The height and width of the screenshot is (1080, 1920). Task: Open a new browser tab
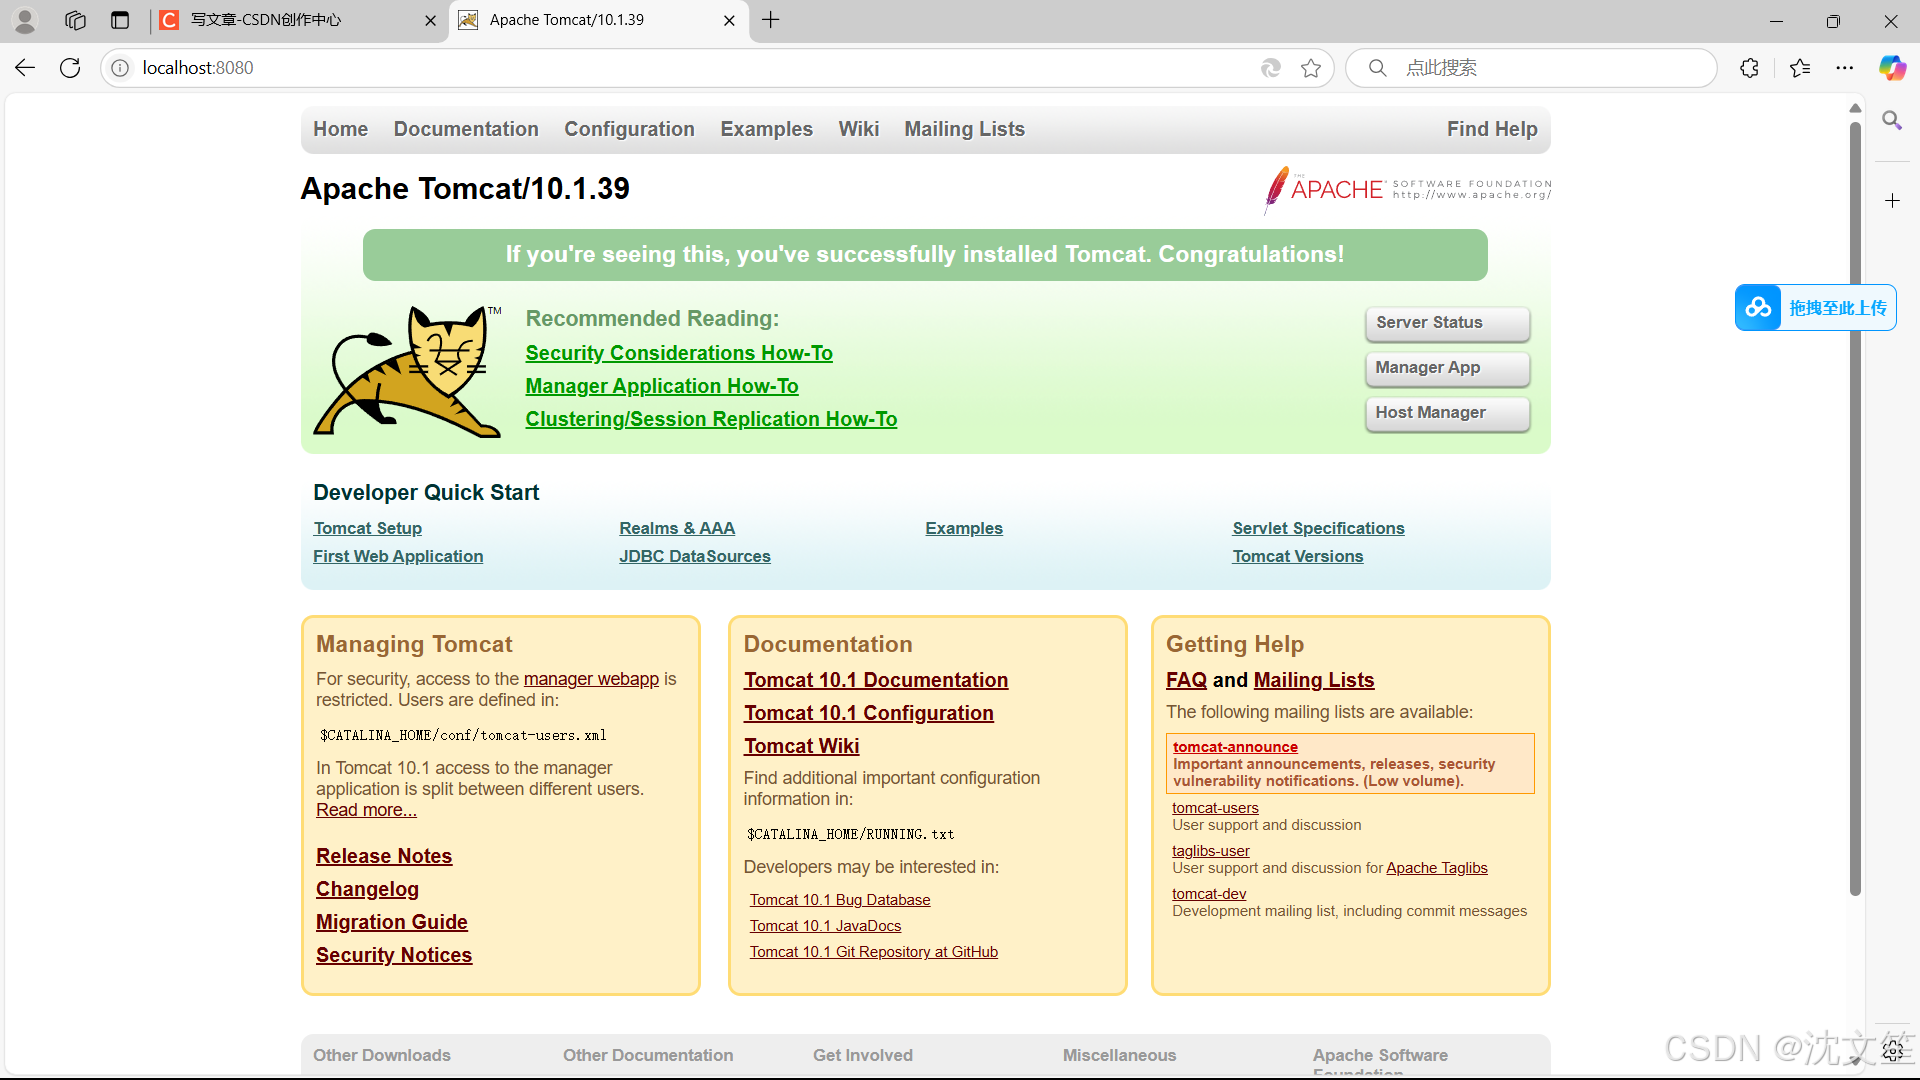tap(771, 20)
